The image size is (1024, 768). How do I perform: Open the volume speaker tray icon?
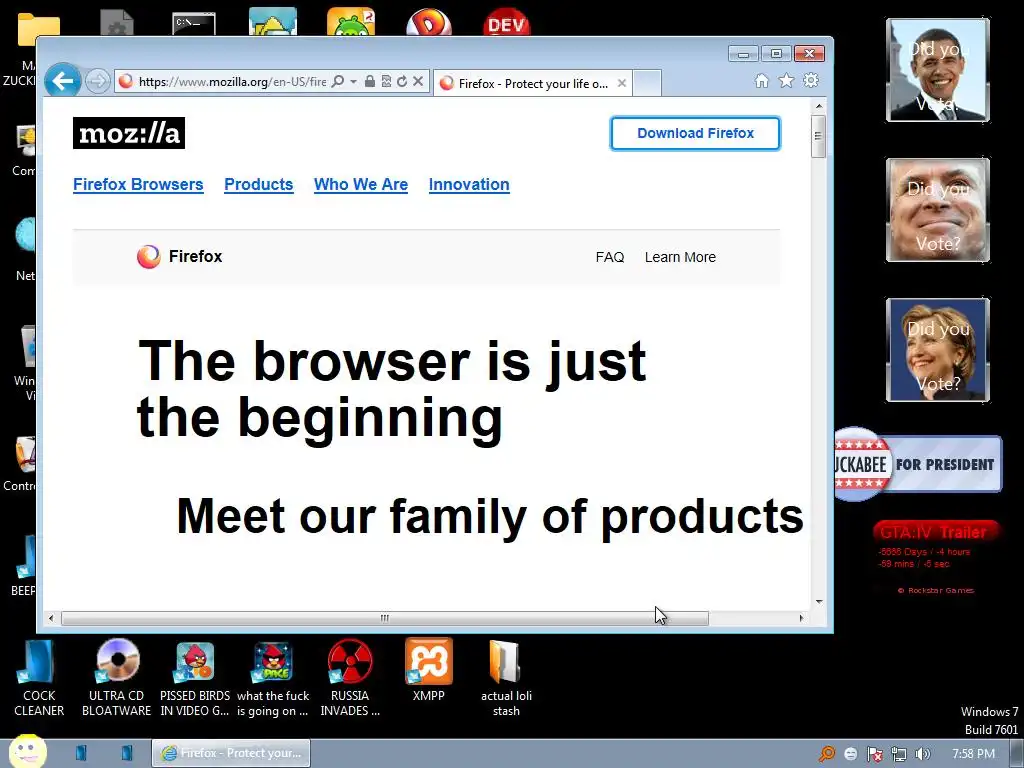[x=922, y=754]
